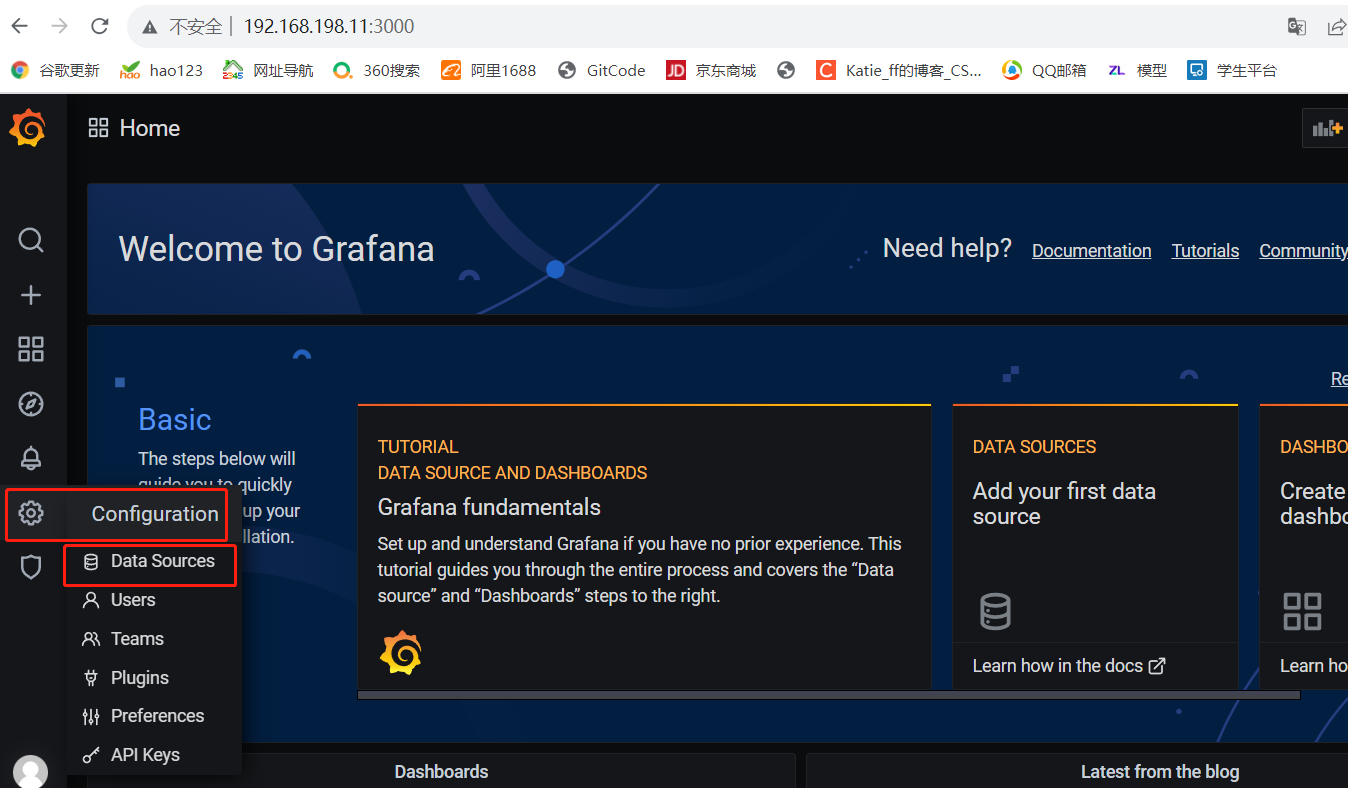
Task: Open the 模型 bookmark
Action: point(1137,70)
